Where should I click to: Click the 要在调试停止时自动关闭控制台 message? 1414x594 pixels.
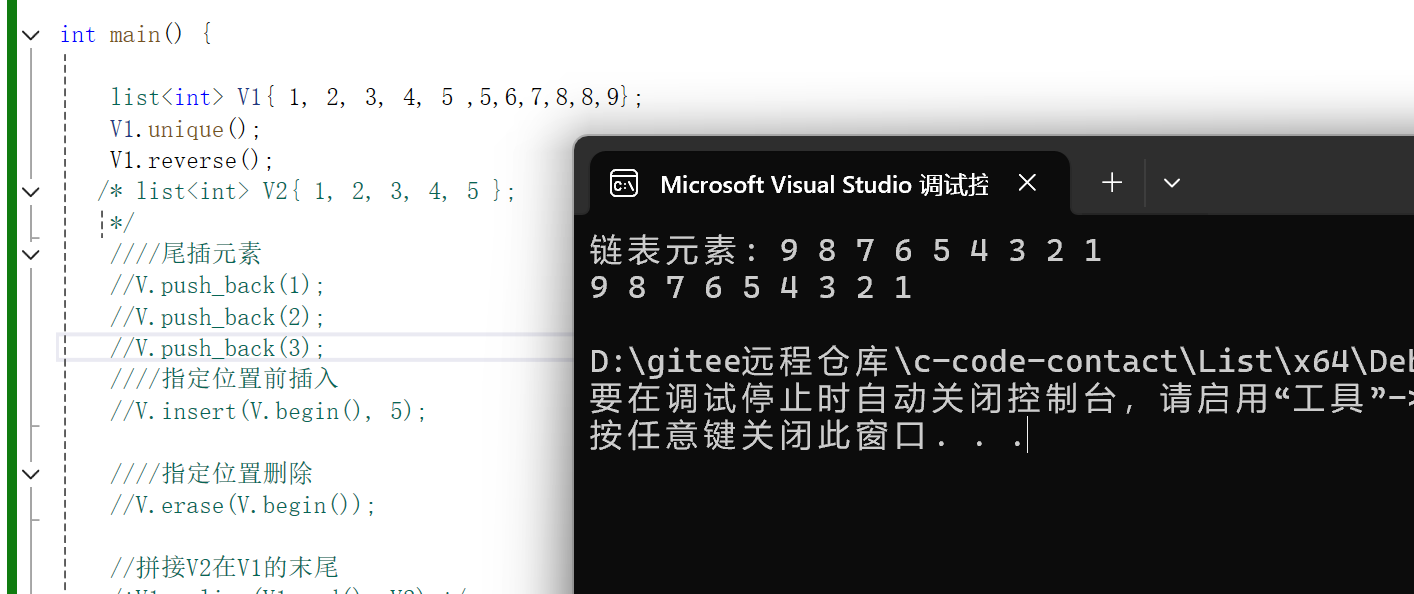pyautogui.click(x=1001, y=399)
